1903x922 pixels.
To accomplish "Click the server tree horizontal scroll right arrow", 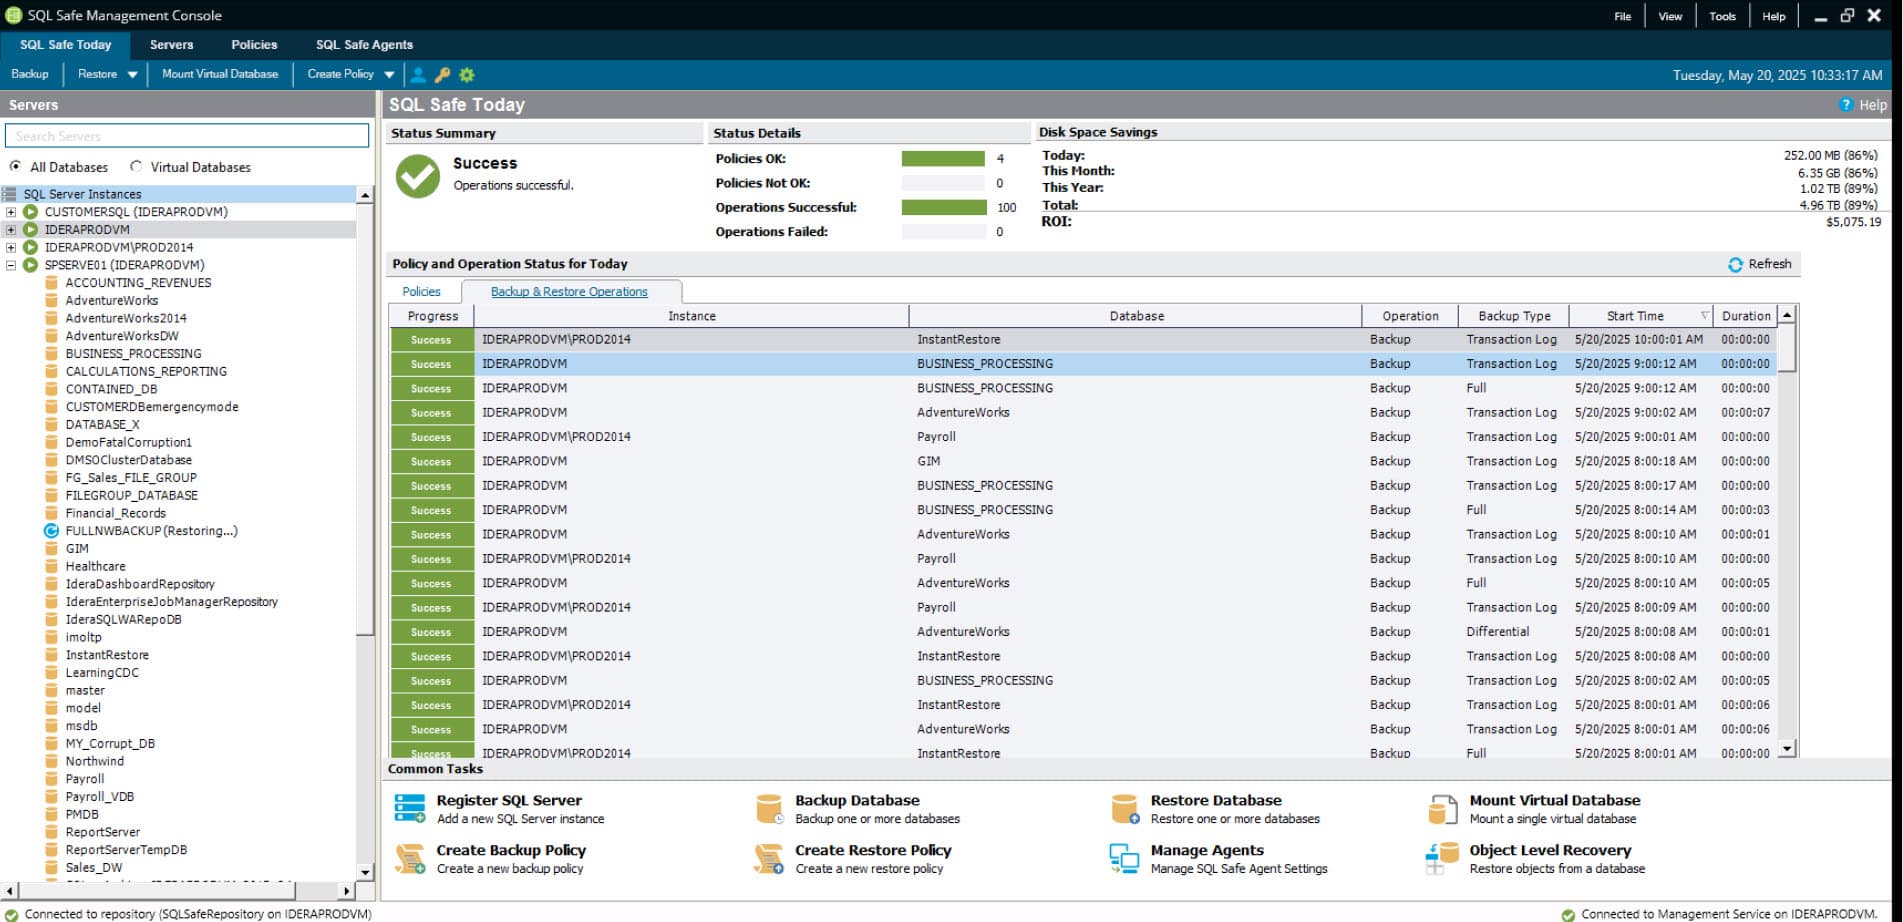I will (347, 890).
